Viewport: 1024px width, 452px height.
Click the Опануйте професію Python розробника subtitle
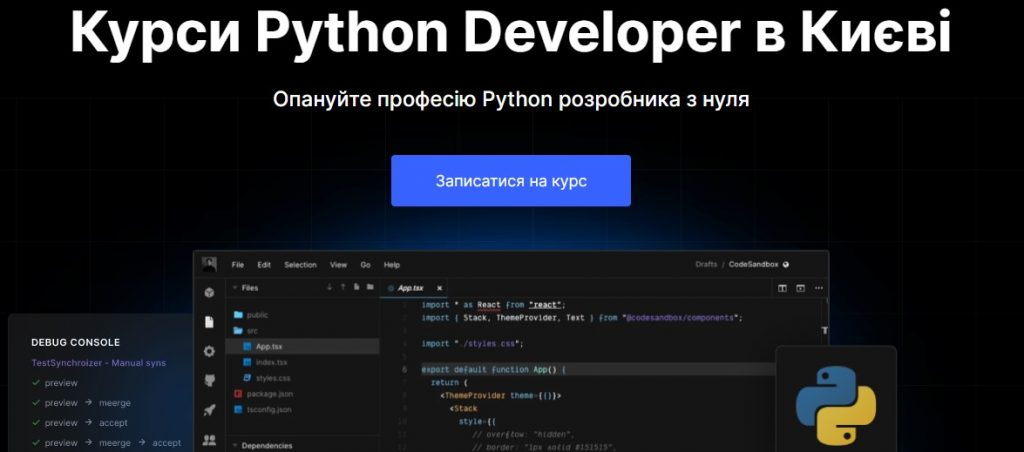(511, 100)
